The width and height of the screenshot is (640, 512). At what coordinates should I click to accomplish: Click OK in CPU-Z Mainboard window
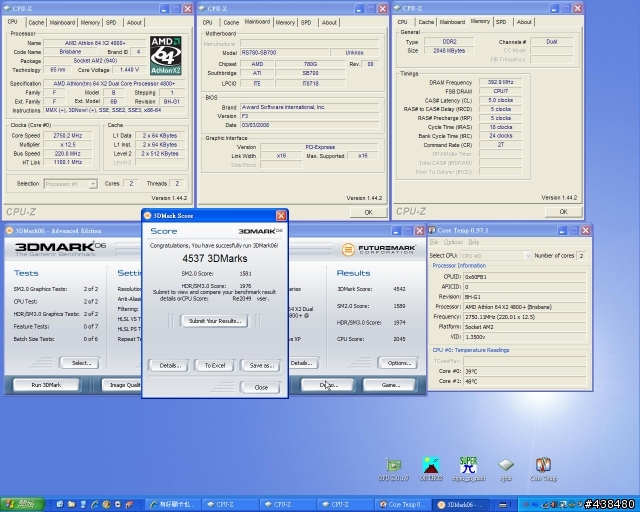coord(369,212)
